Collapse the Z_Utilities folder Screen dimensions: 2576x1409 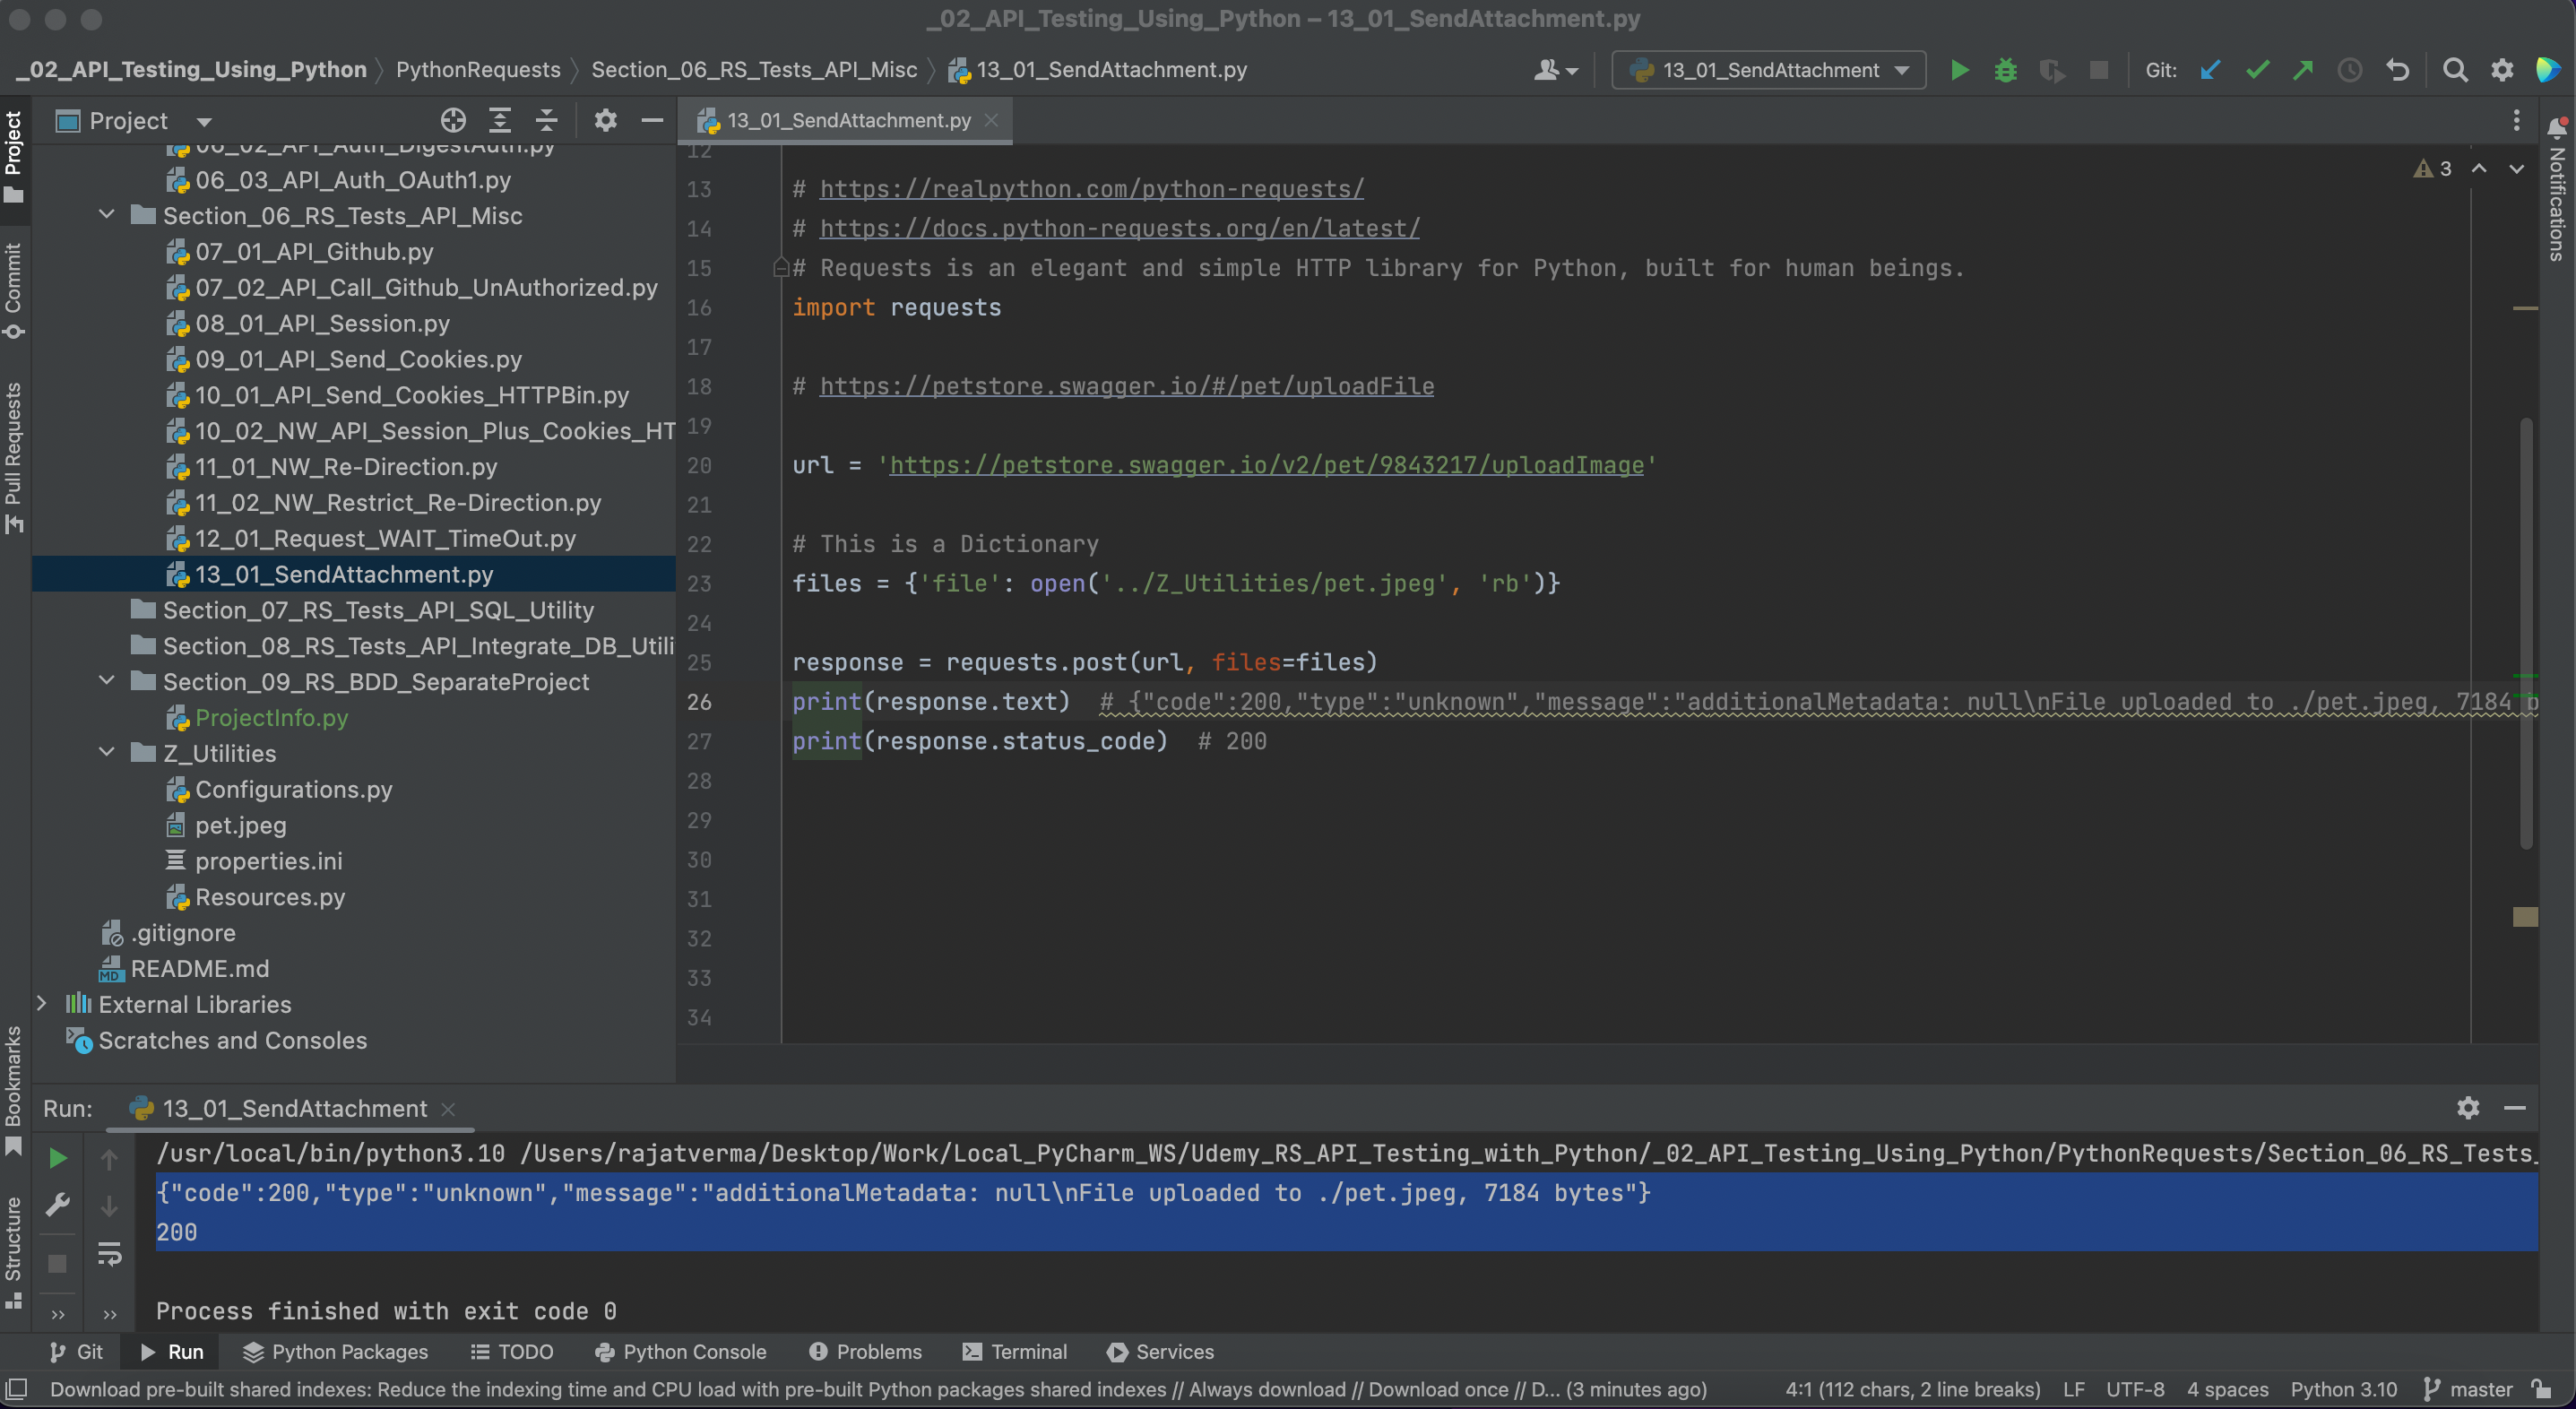[x=107, y=754]
